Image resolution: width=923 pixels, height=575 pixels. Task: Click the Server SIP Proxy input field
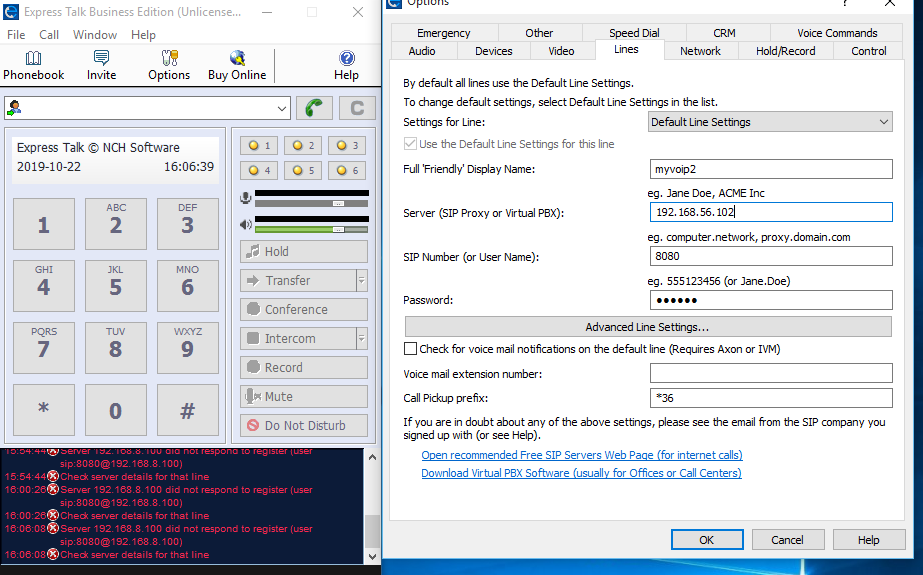pyautogui.click(x=770, y=212)
